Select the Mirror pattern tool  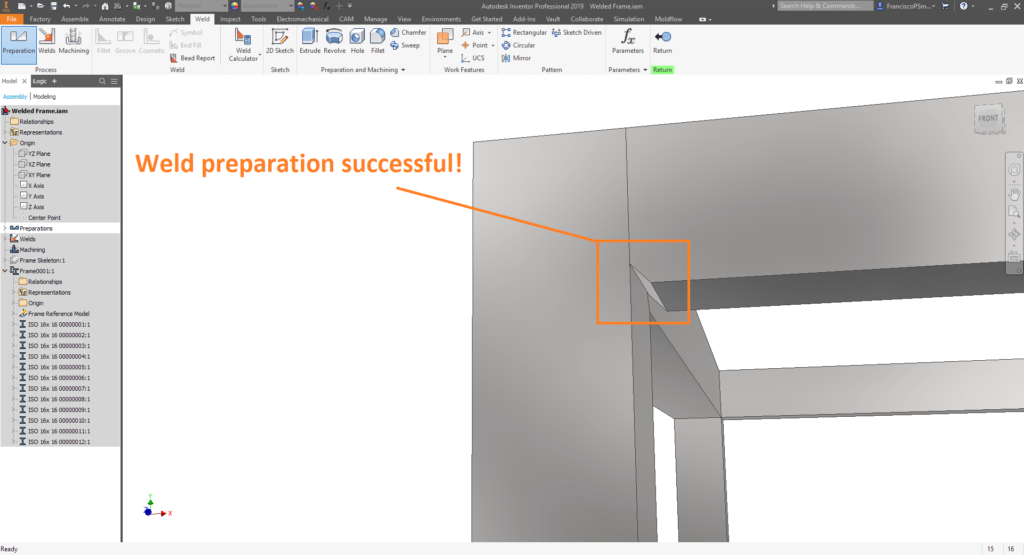click(516, 58)
